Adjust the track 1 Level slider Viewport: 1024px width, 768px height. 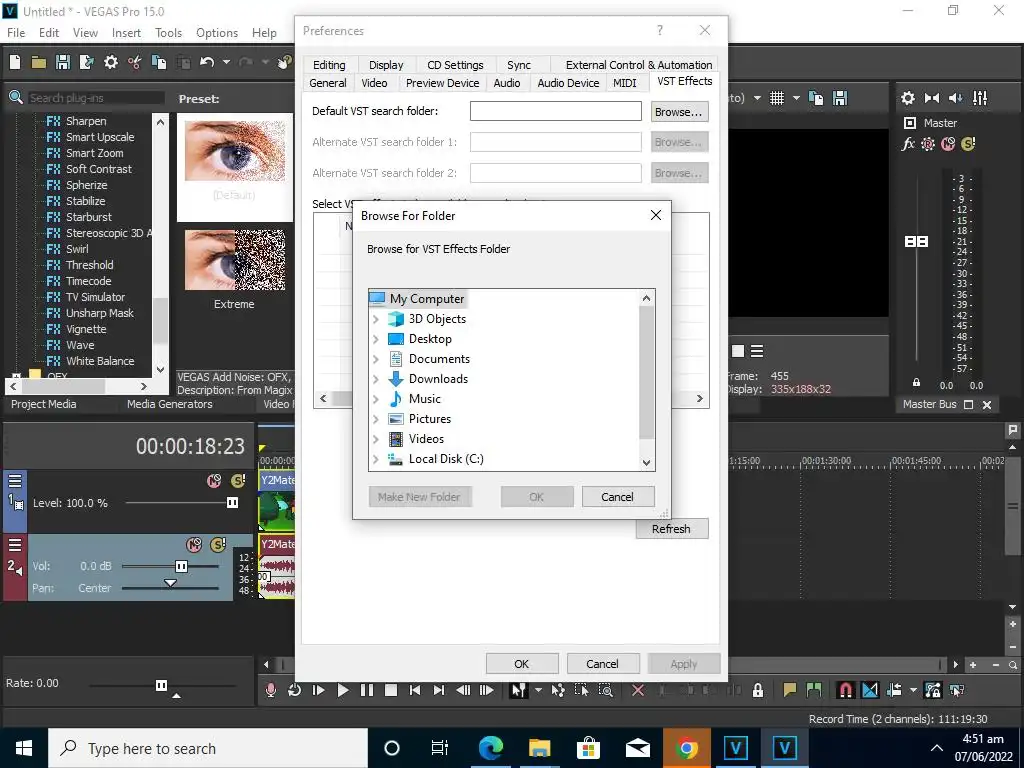tap(232, 503)
